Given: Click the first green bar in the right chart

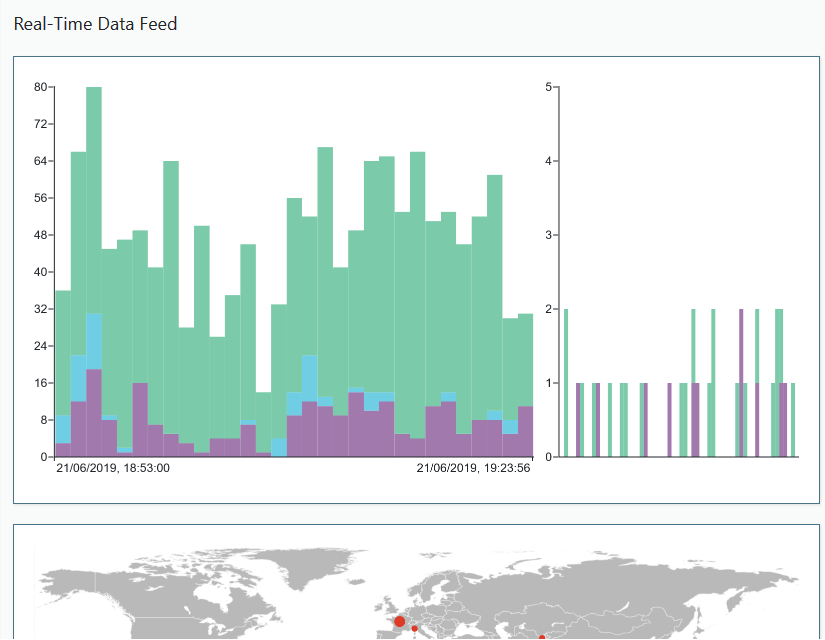Looking at the screenshot, I should pyautogui.click(x=566, y=382).
